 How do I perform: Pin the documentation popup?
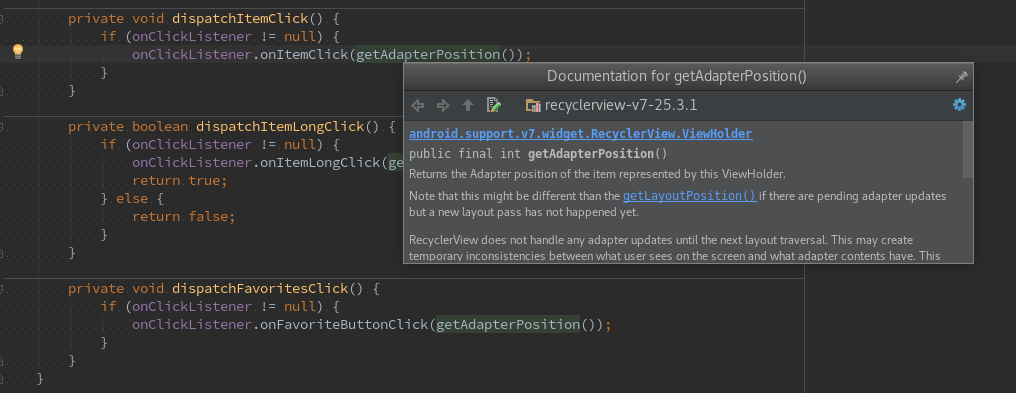point(962,77)
